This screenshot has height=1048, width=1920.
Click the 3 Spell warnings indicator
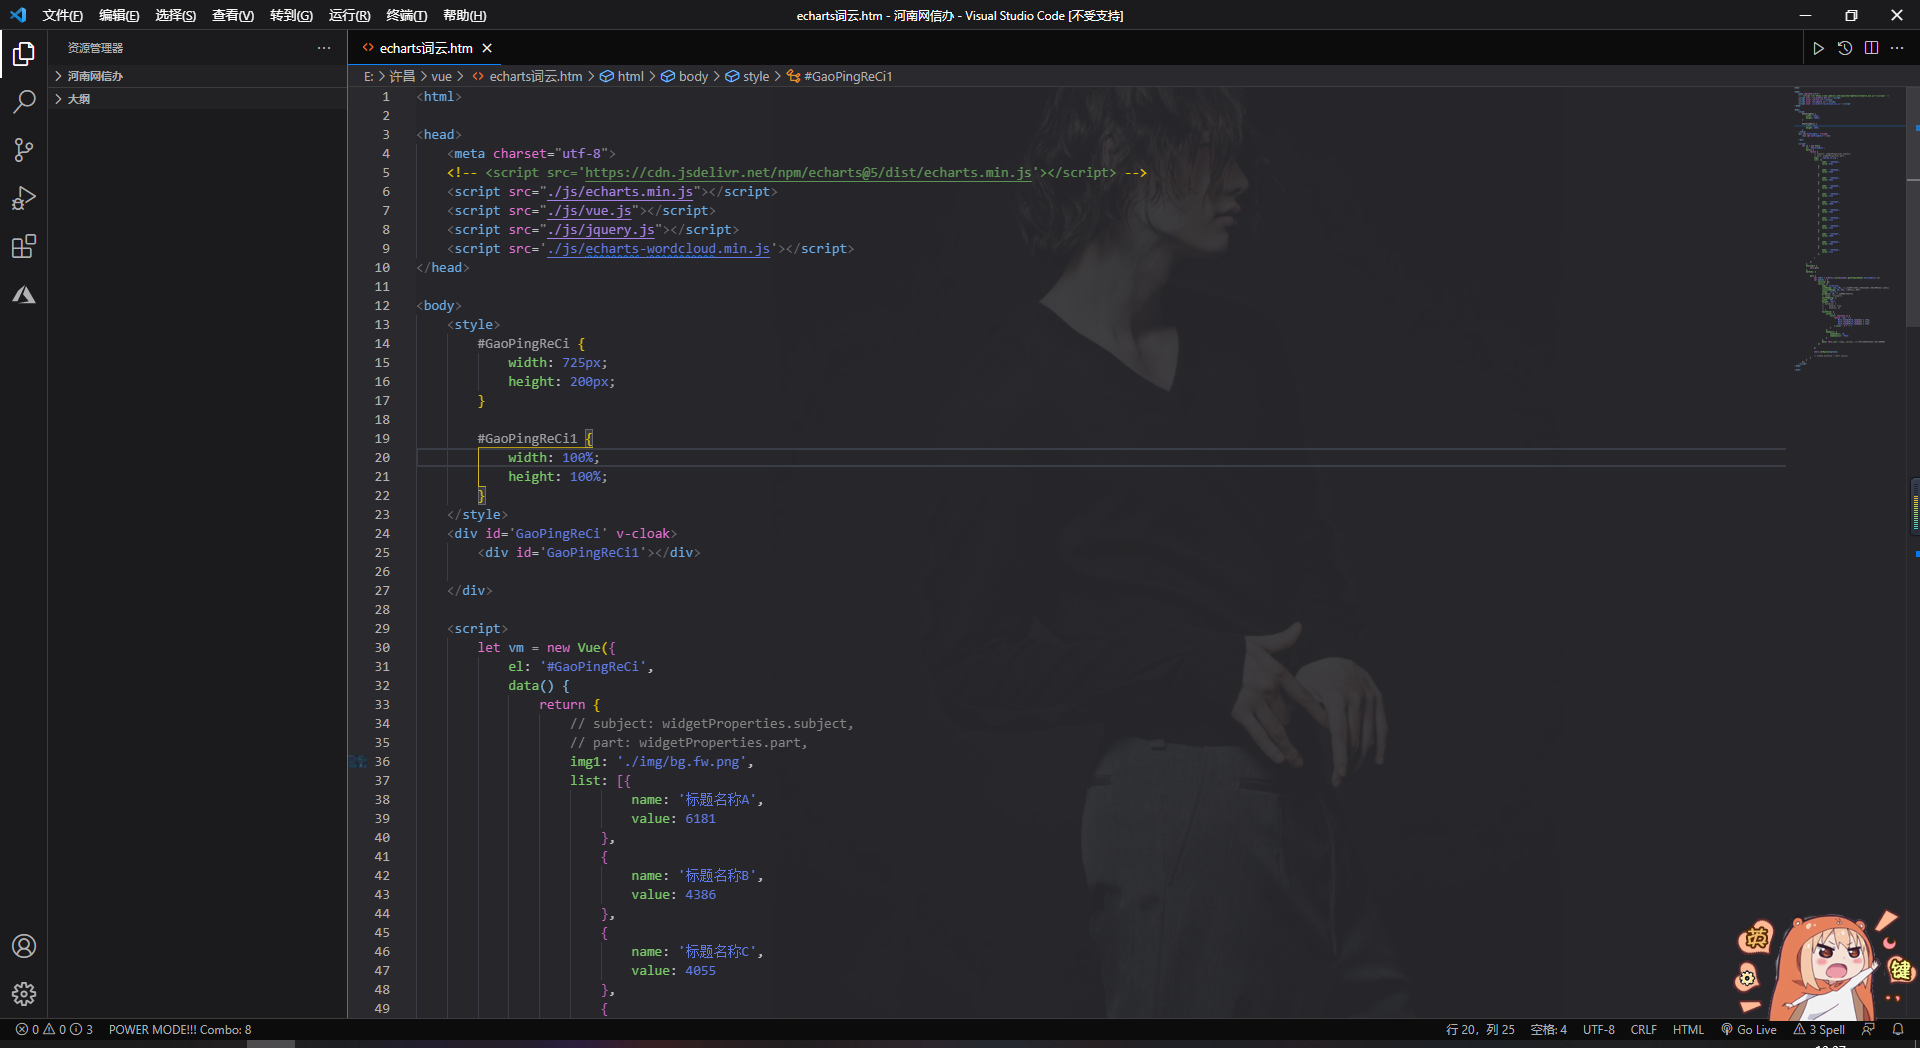pos(1819,1030)
